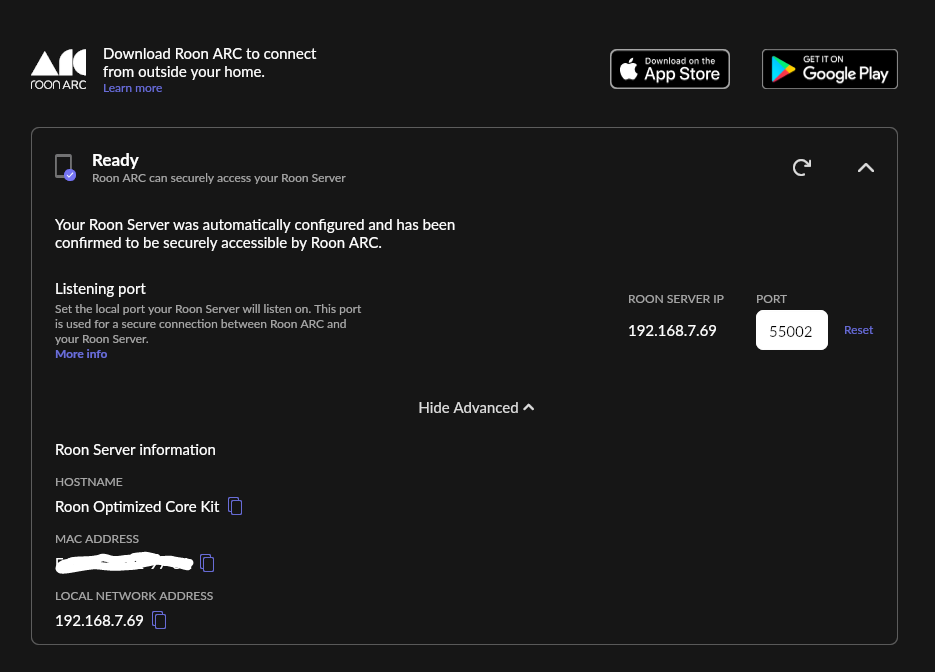935x672 pixels.
Task: Click the 'Roon ARC can securely access' subtitle
Action: point(219,178)
